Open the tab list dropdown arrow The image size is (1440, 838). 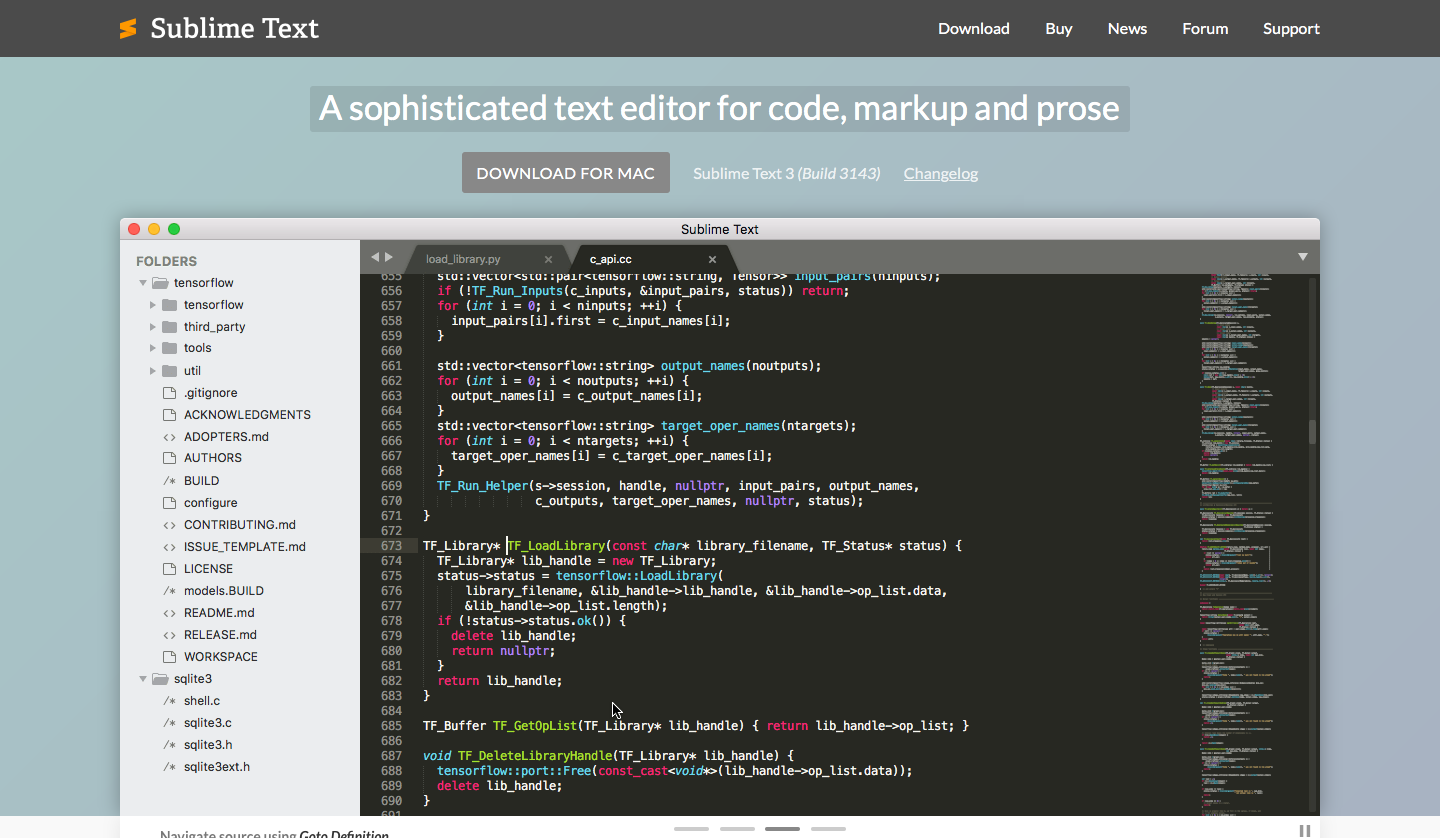click(x=1302, y=257)
